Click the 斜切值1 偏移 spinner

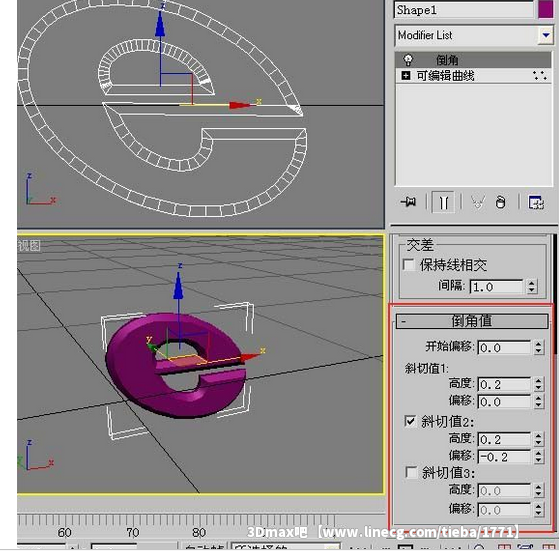pyautogui.click(x=538, y=402)
